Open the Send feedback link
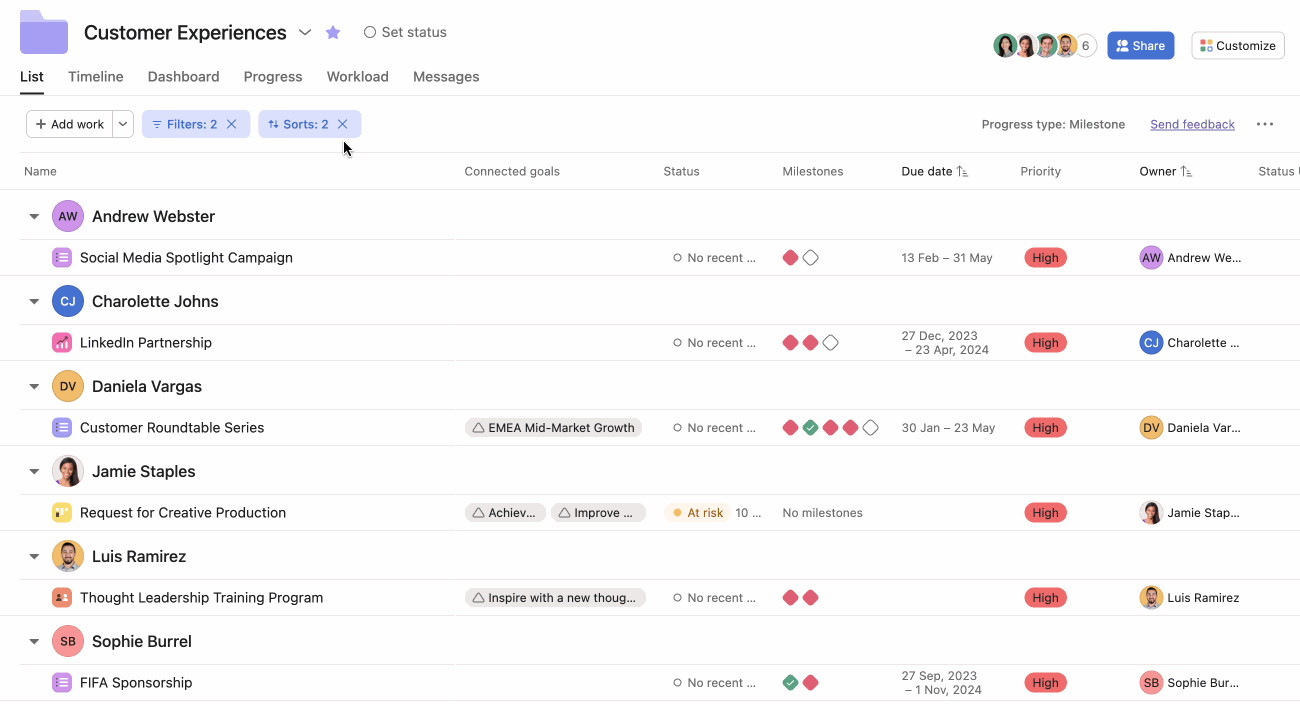1300x704 pixels. tap(1192, 125)
